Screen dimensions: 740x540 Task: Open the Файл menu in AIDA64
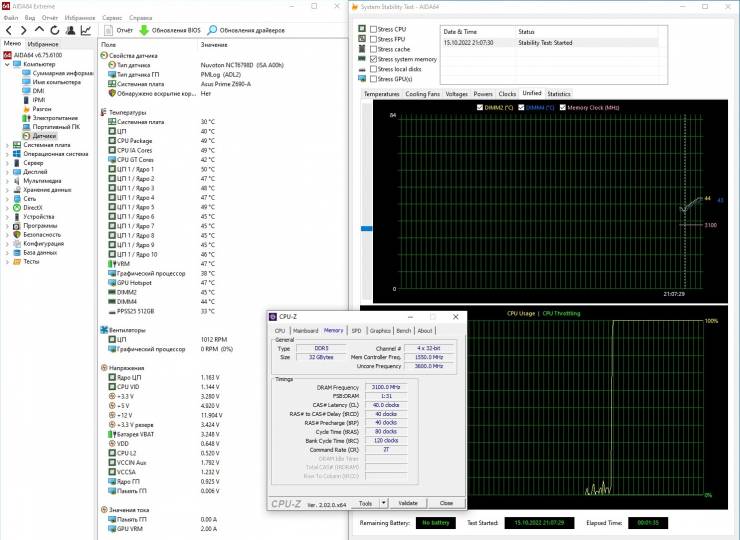pyautogui.click(x=11, y=17)
